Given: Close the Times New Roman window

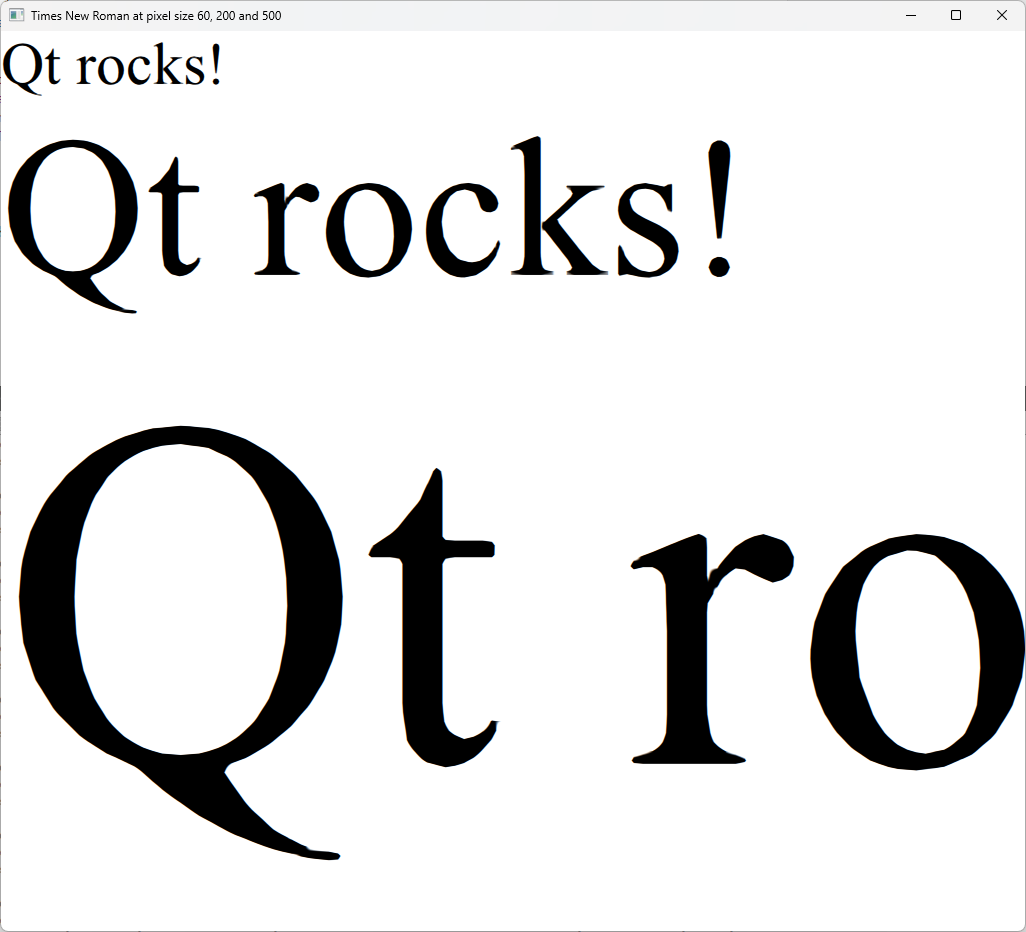Looking at the screenshot, I should pos(1001,15).
